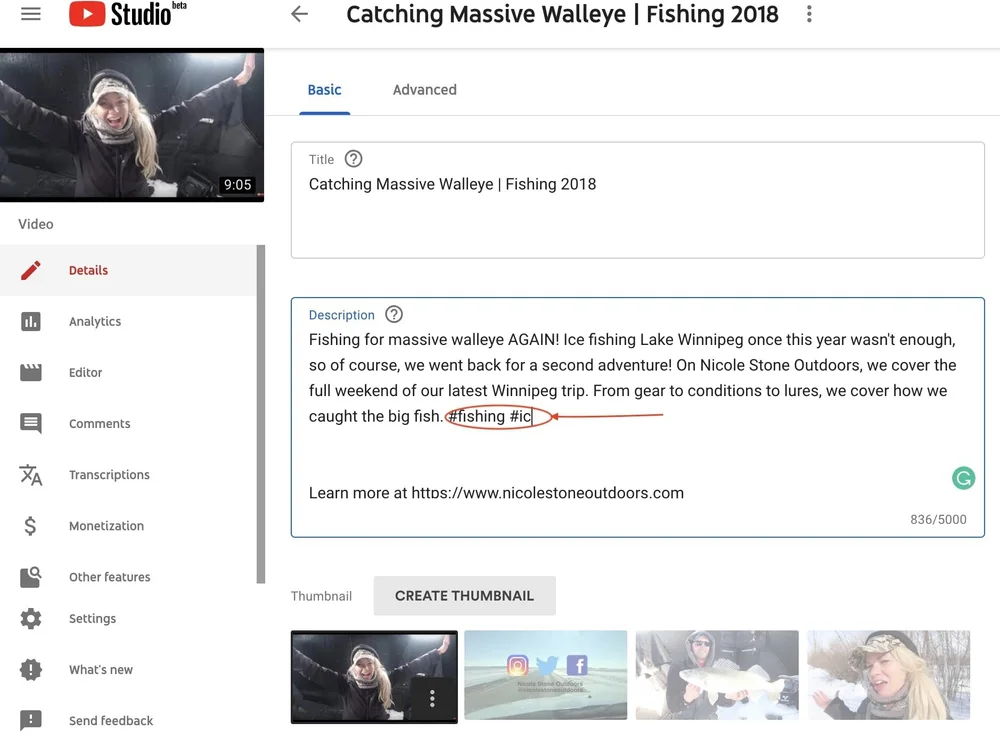
Task: Open the Monetization section
Action: (x=106, y=525)
